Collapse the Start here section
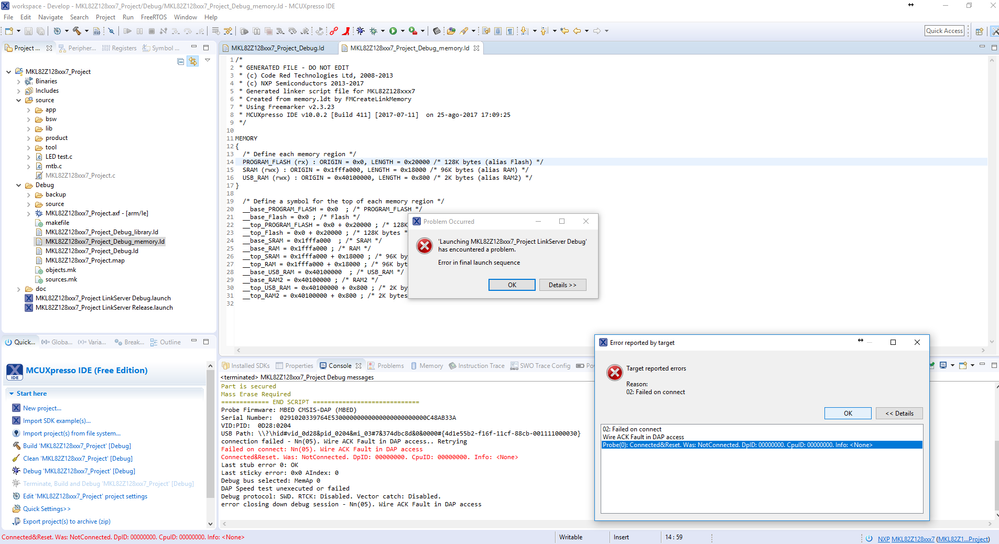Screen dimensions: 999x544 coord(11,394)
